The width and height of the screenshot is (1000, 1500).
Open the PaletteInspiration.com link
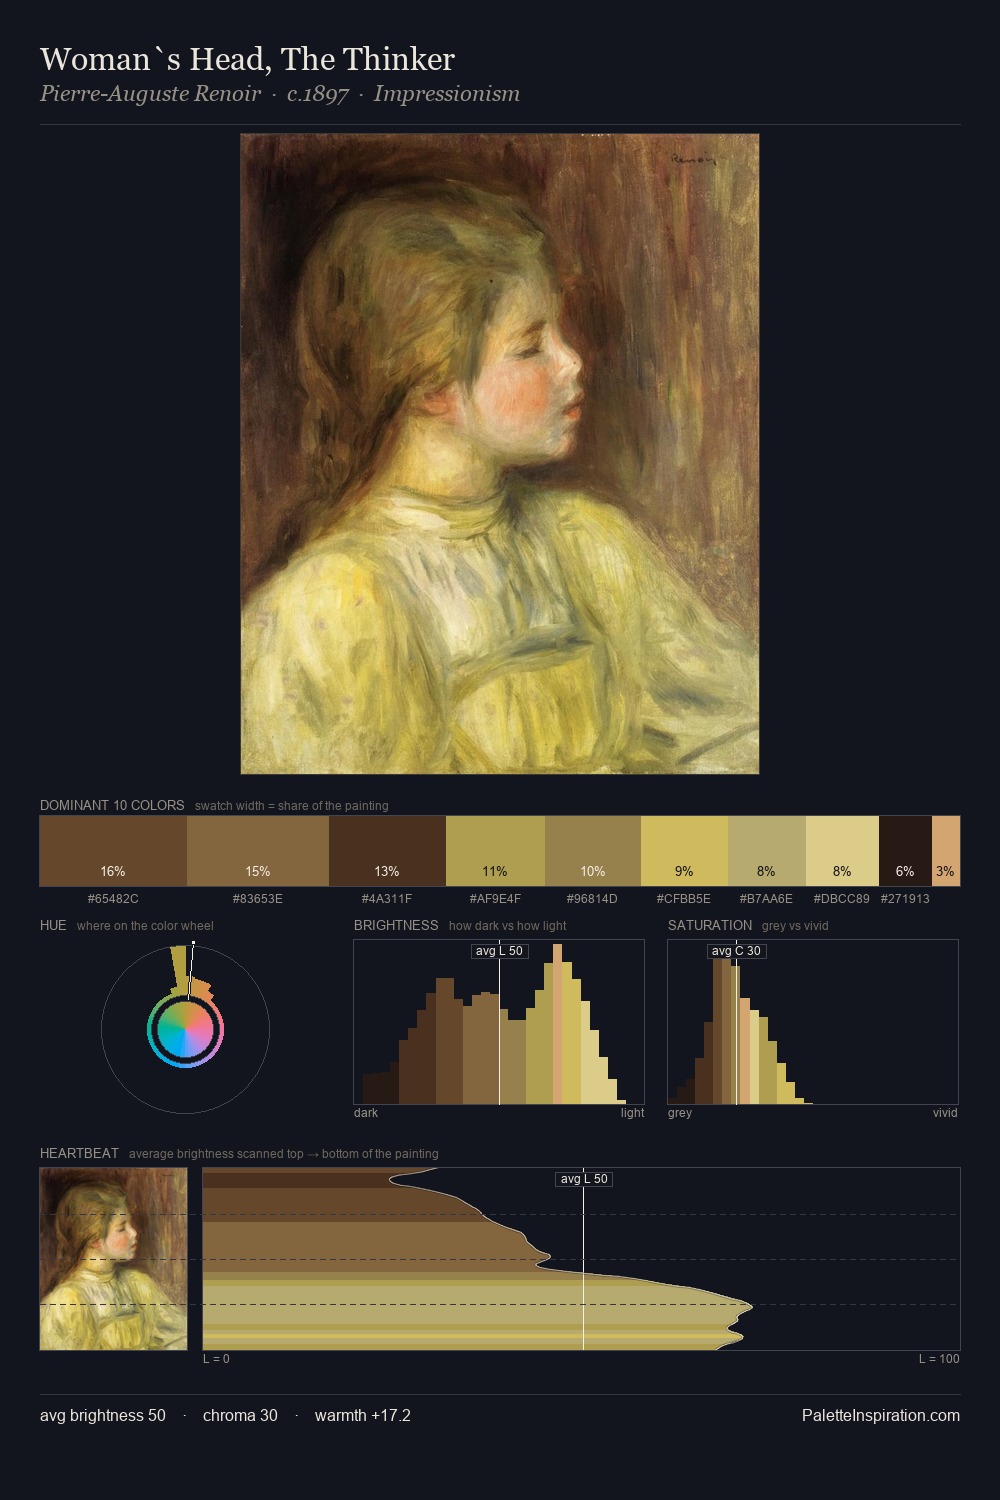[881, 1415]
